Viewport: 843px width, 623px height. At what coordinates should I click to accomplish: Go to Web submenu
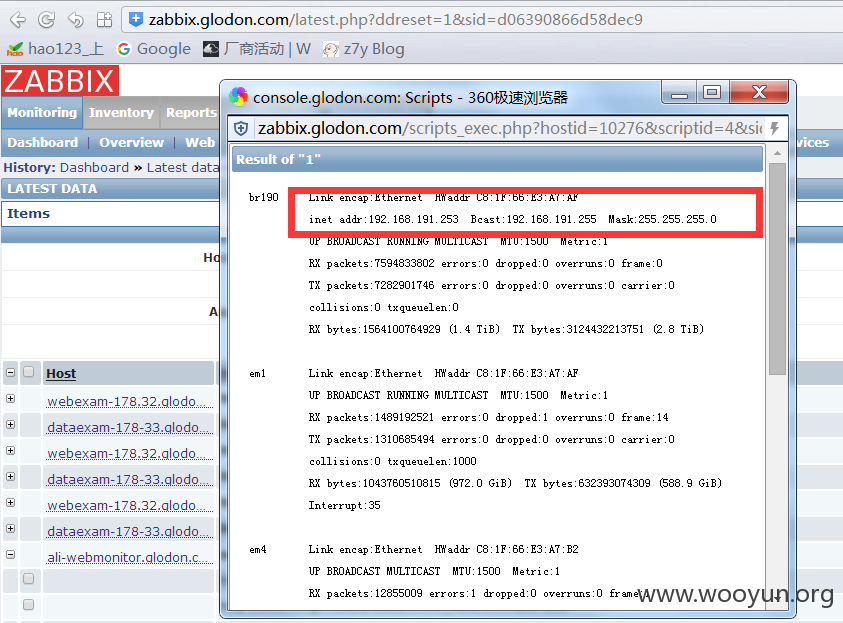pyautogui.click(x=200, y=142)
